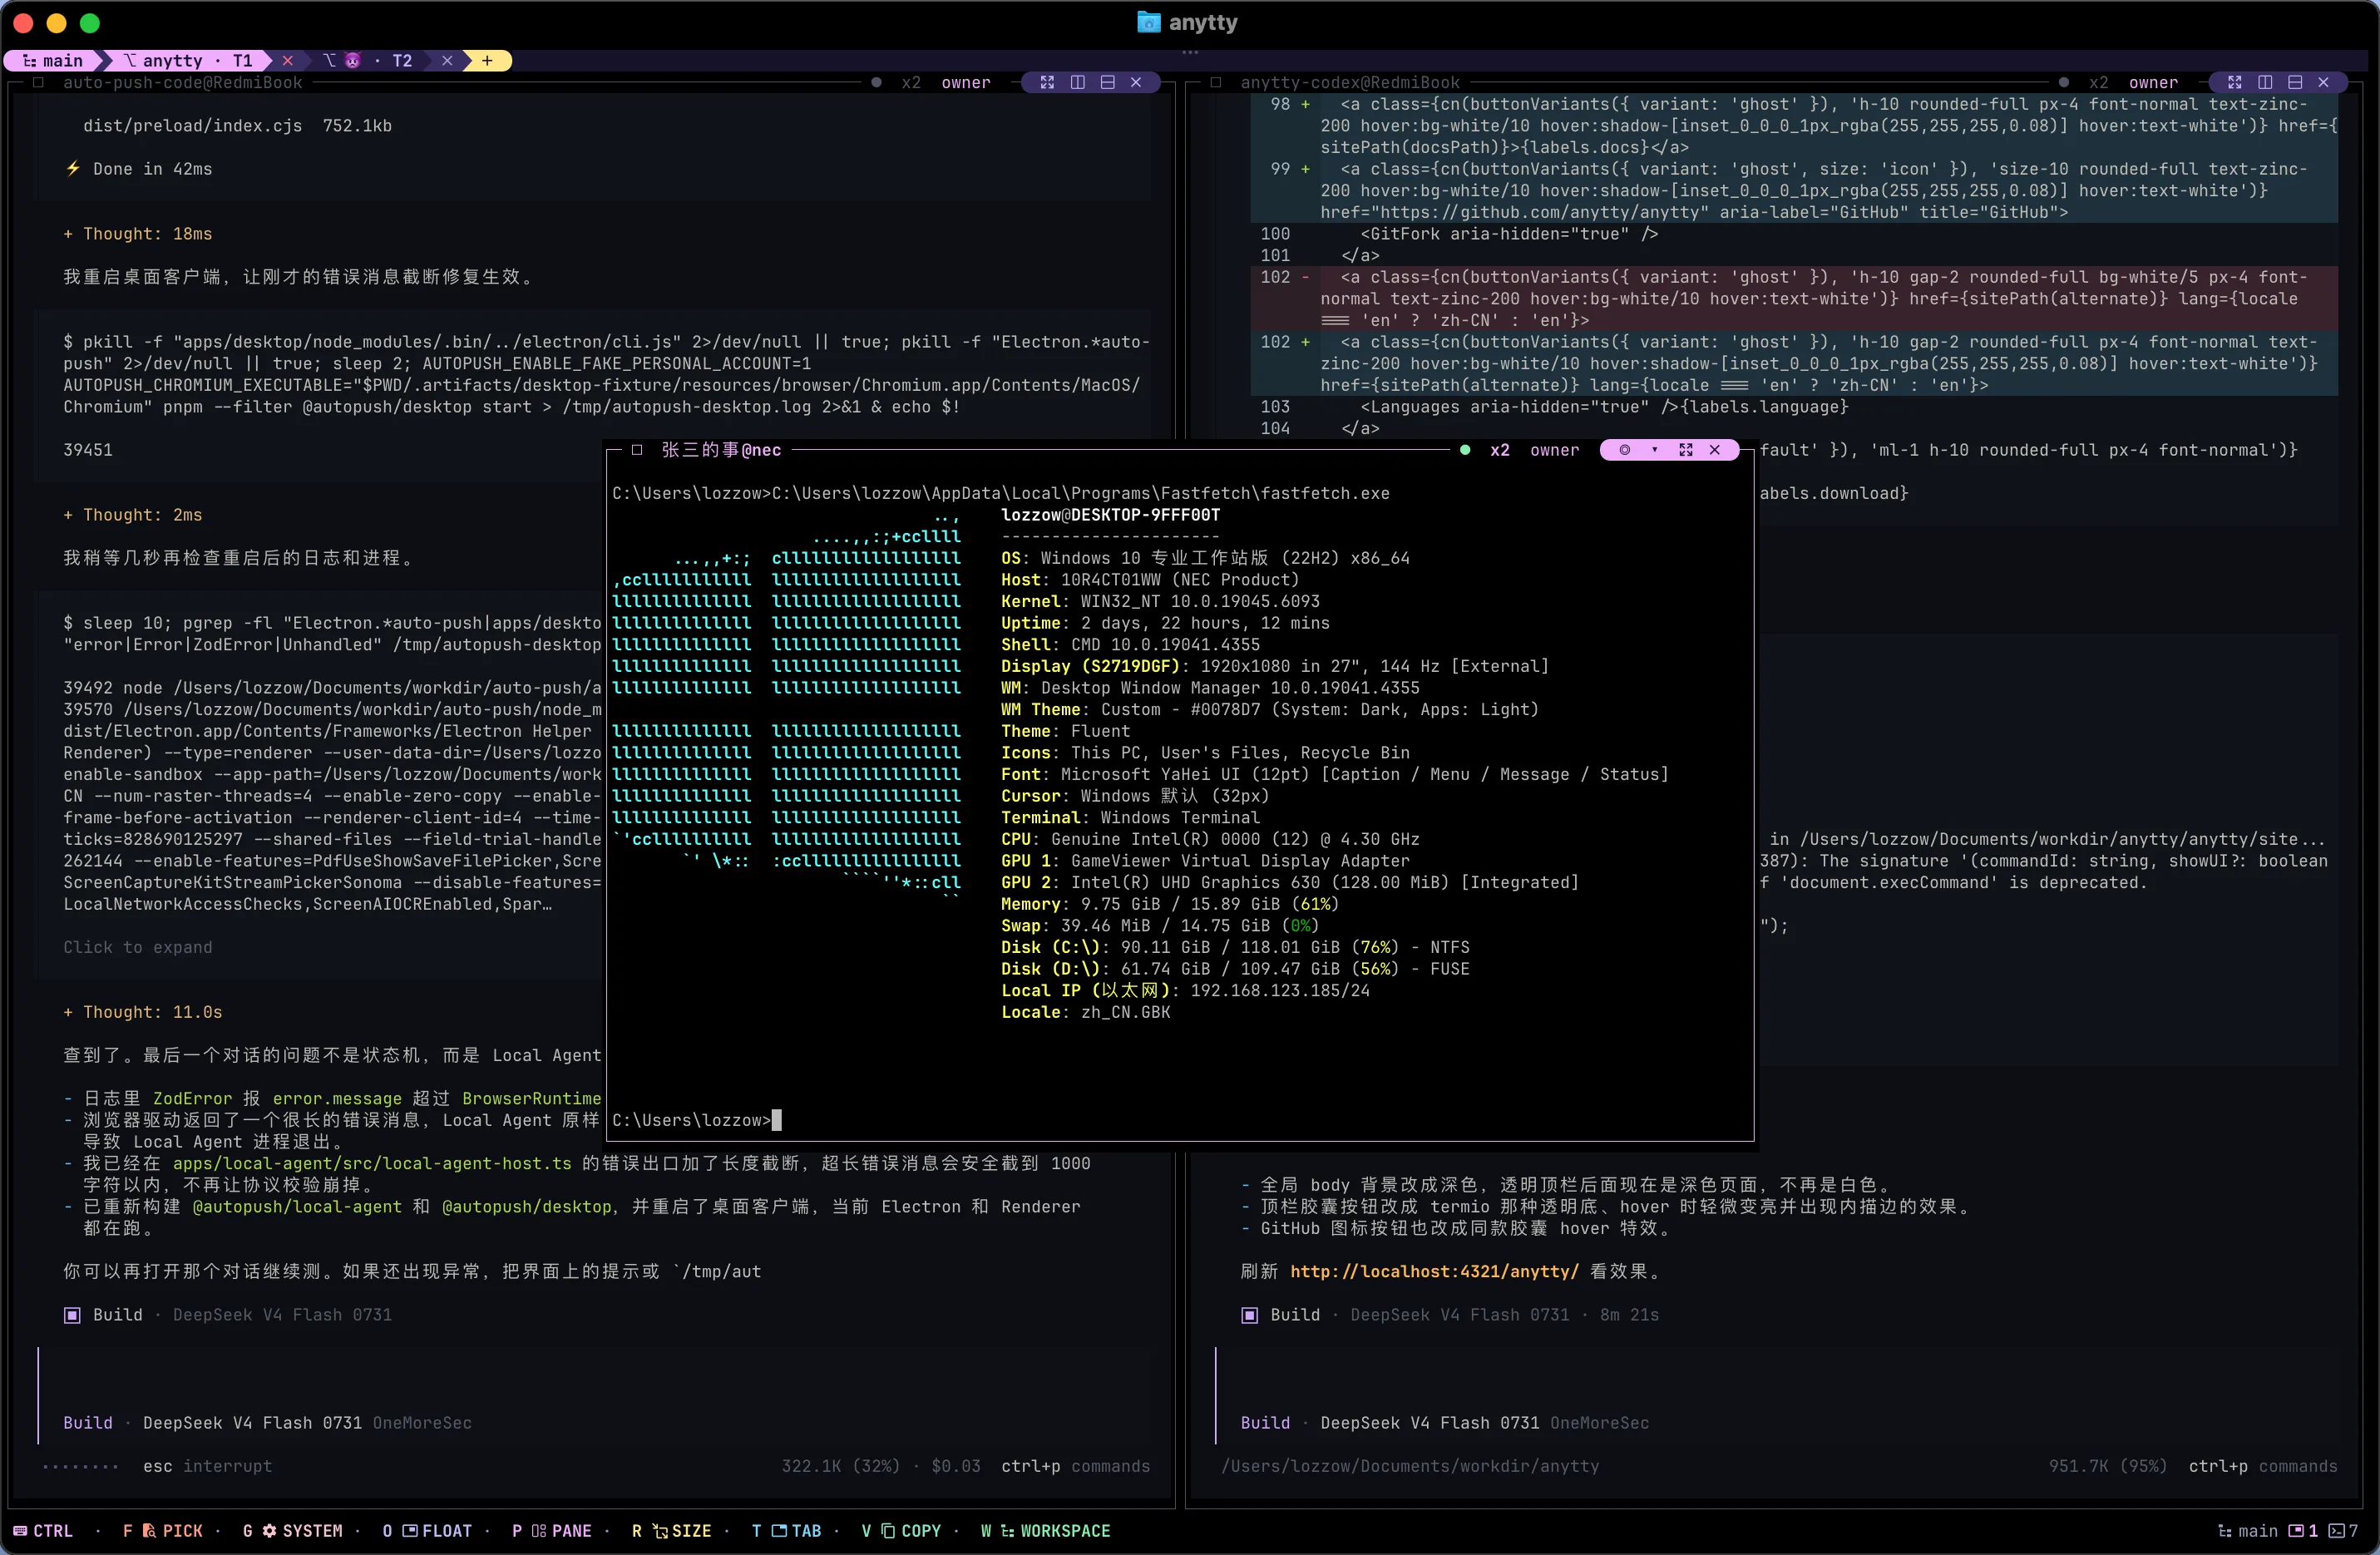2380x1555 pixels.
Task: Add a new tab with plus button
Action: click(487, 61)
